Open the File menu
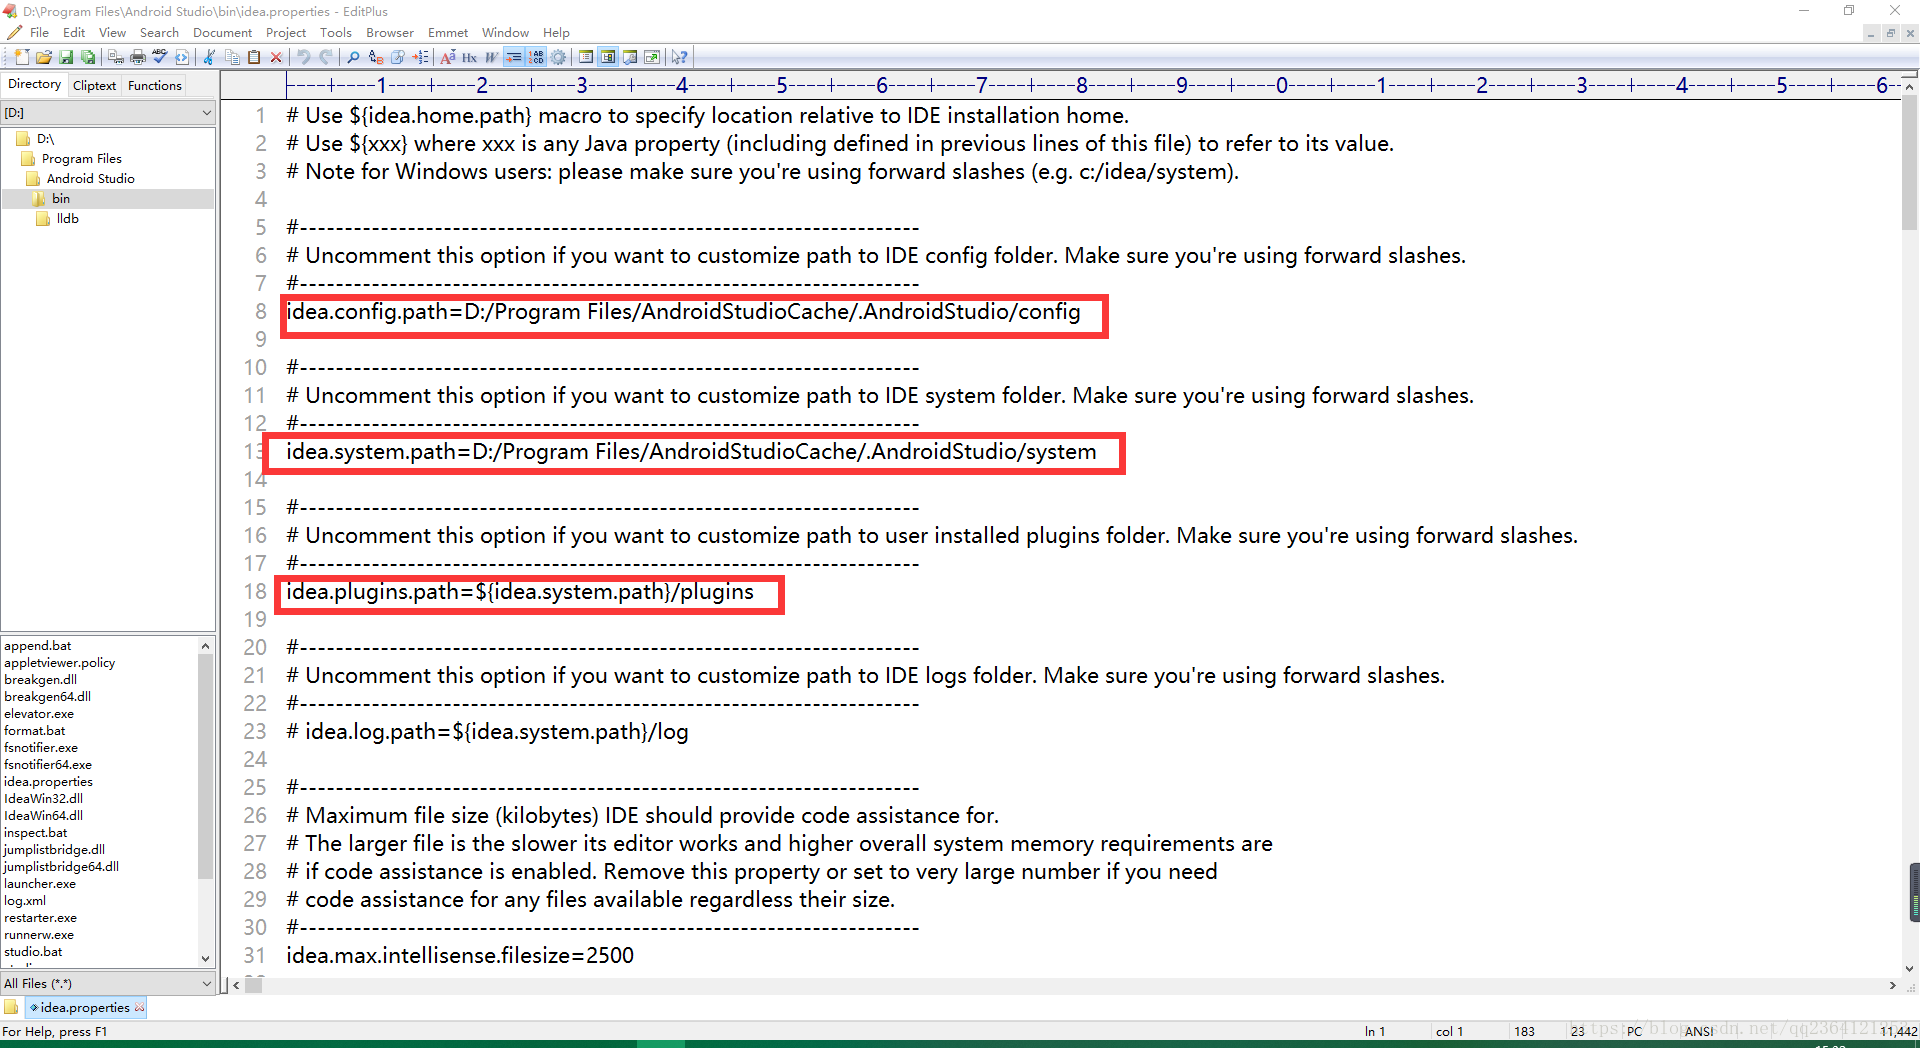Viewport: 1920px width, 1048px height. 39,33
